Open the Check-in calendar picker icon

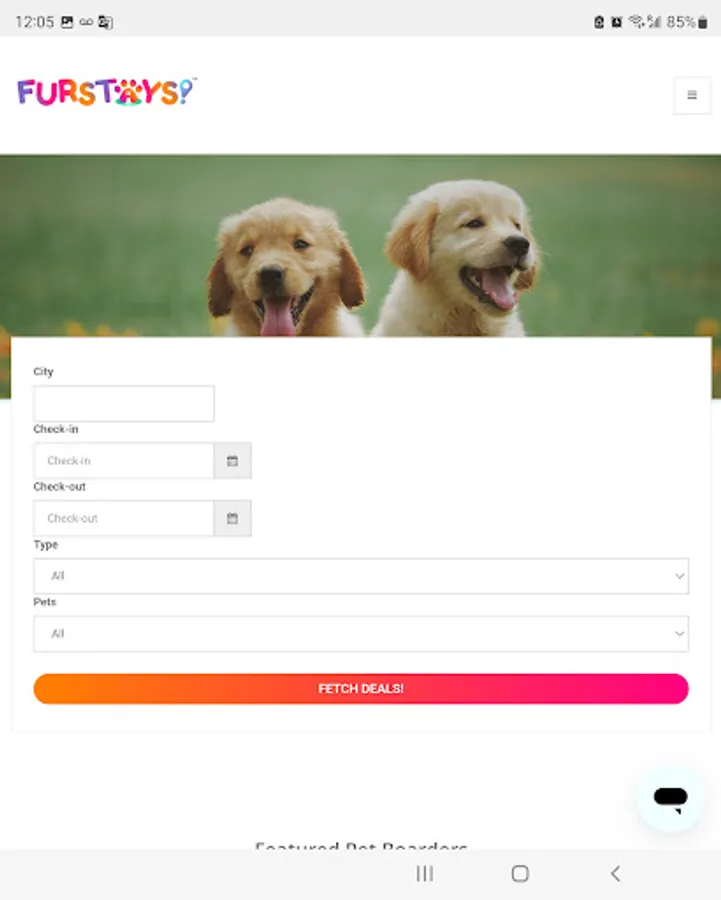232,461
